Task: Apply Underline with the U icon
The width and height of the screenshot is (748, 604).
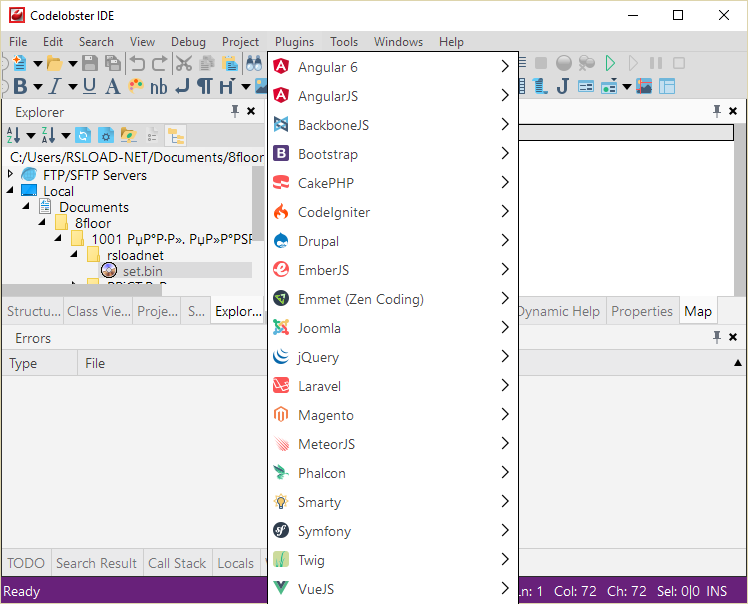Action: 89,87
